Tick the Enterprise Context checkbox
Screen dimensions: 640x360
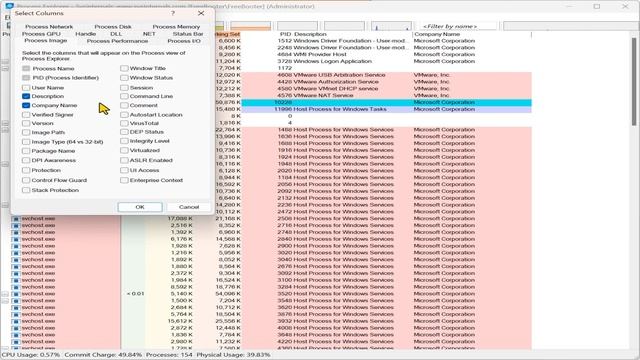click(124, 180)
